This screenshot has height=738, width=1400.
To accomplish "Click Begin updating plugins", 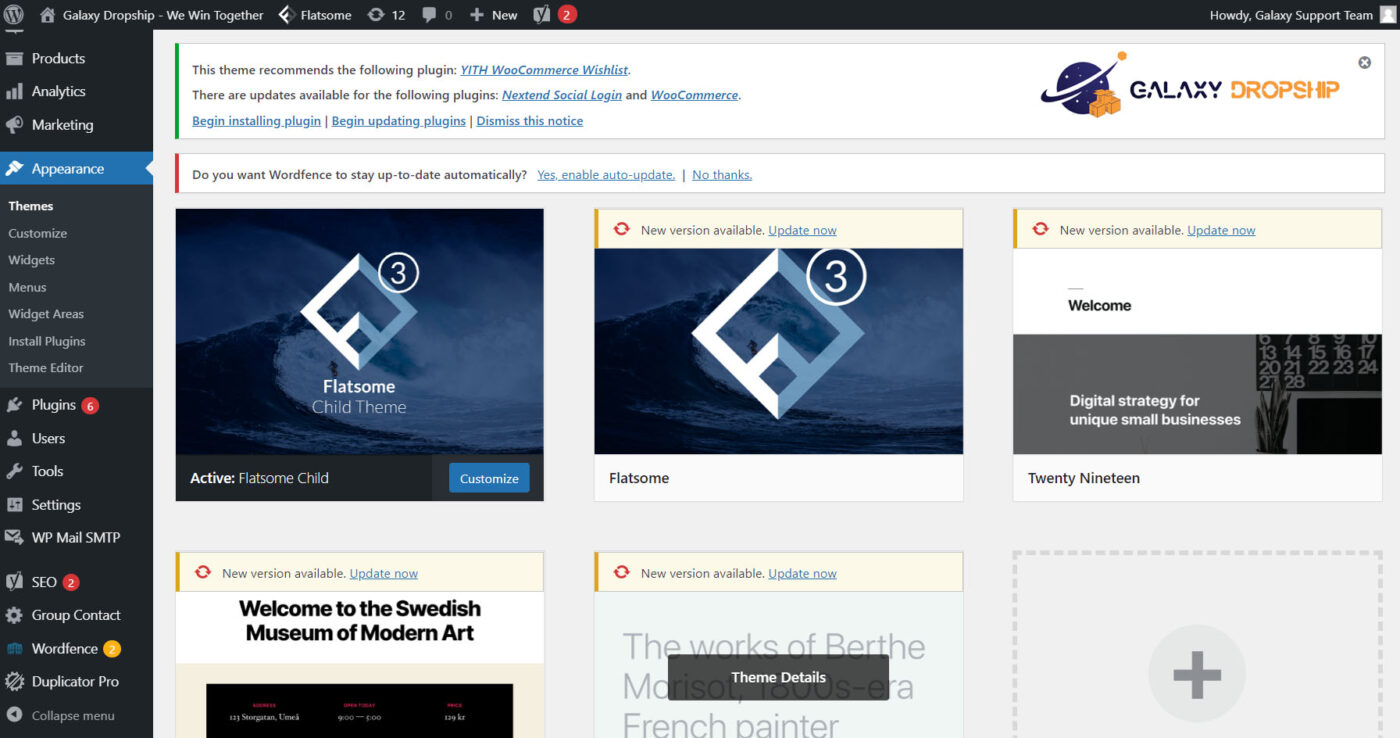I will pyautogui.click(x=399, y=121).
